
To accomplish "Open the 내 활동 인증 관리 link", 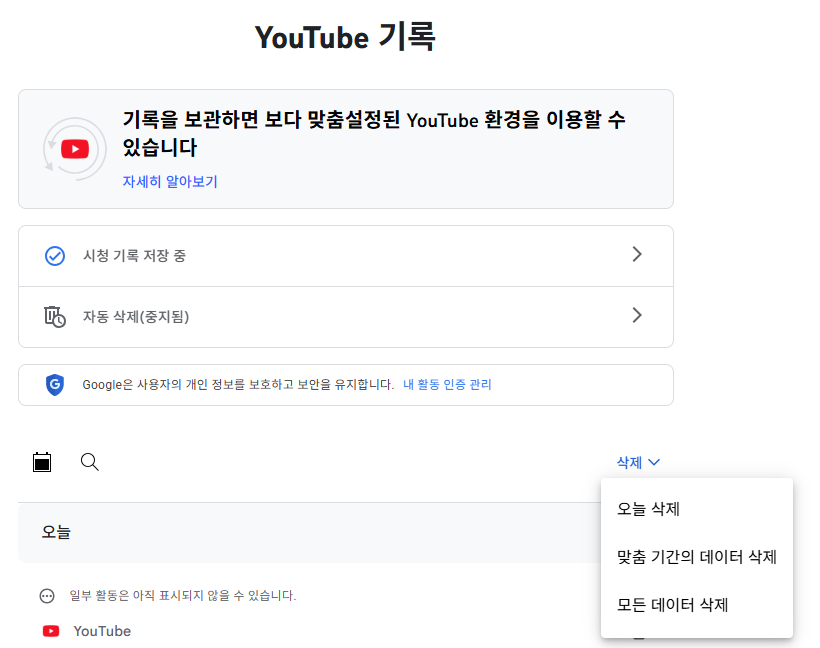I will pos(447,384).
